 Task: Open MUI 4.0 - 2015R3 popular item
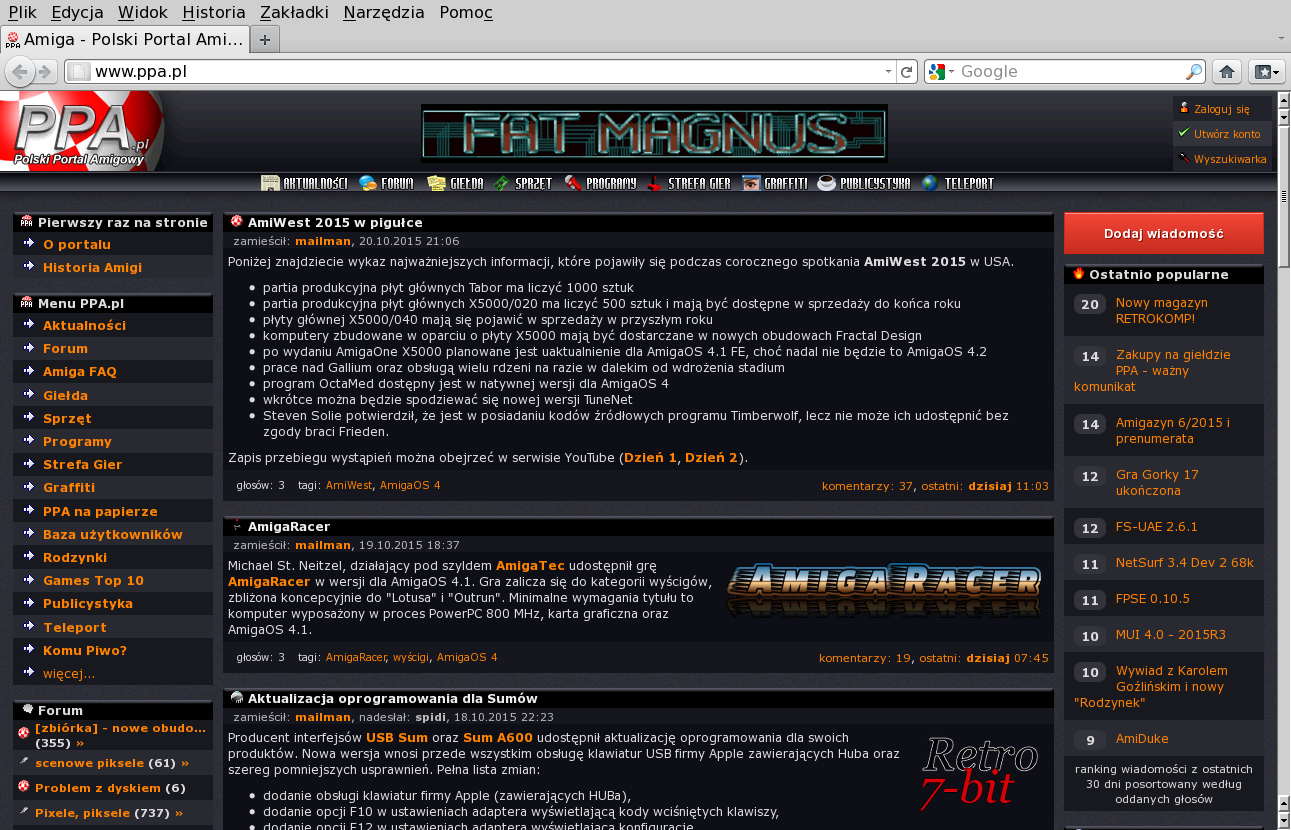1171,635
